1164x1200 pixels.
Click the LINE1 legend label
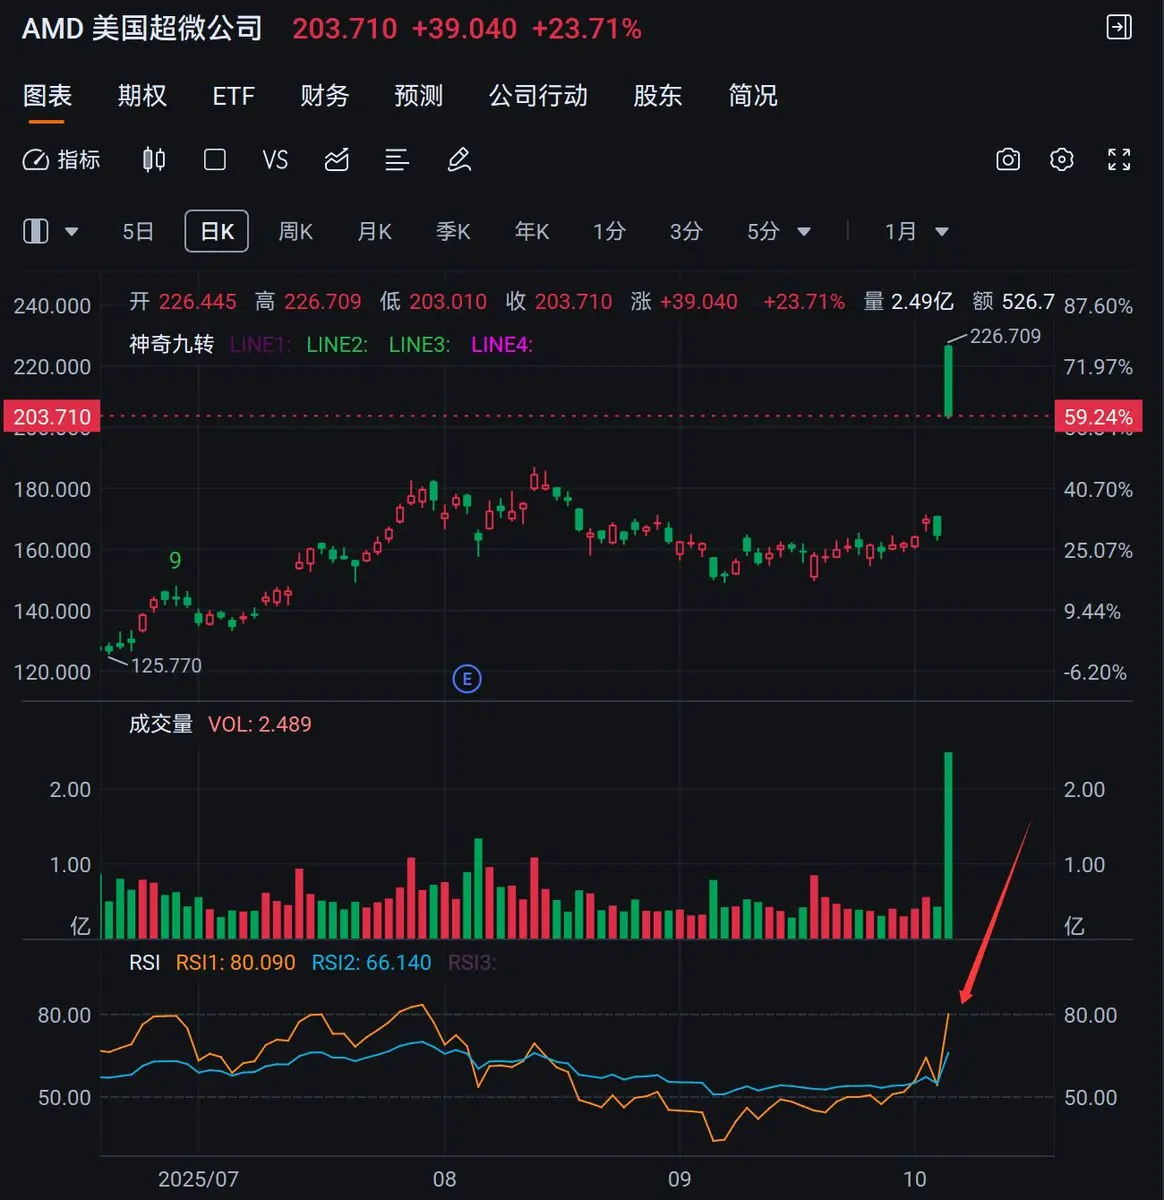coord(259,345)
